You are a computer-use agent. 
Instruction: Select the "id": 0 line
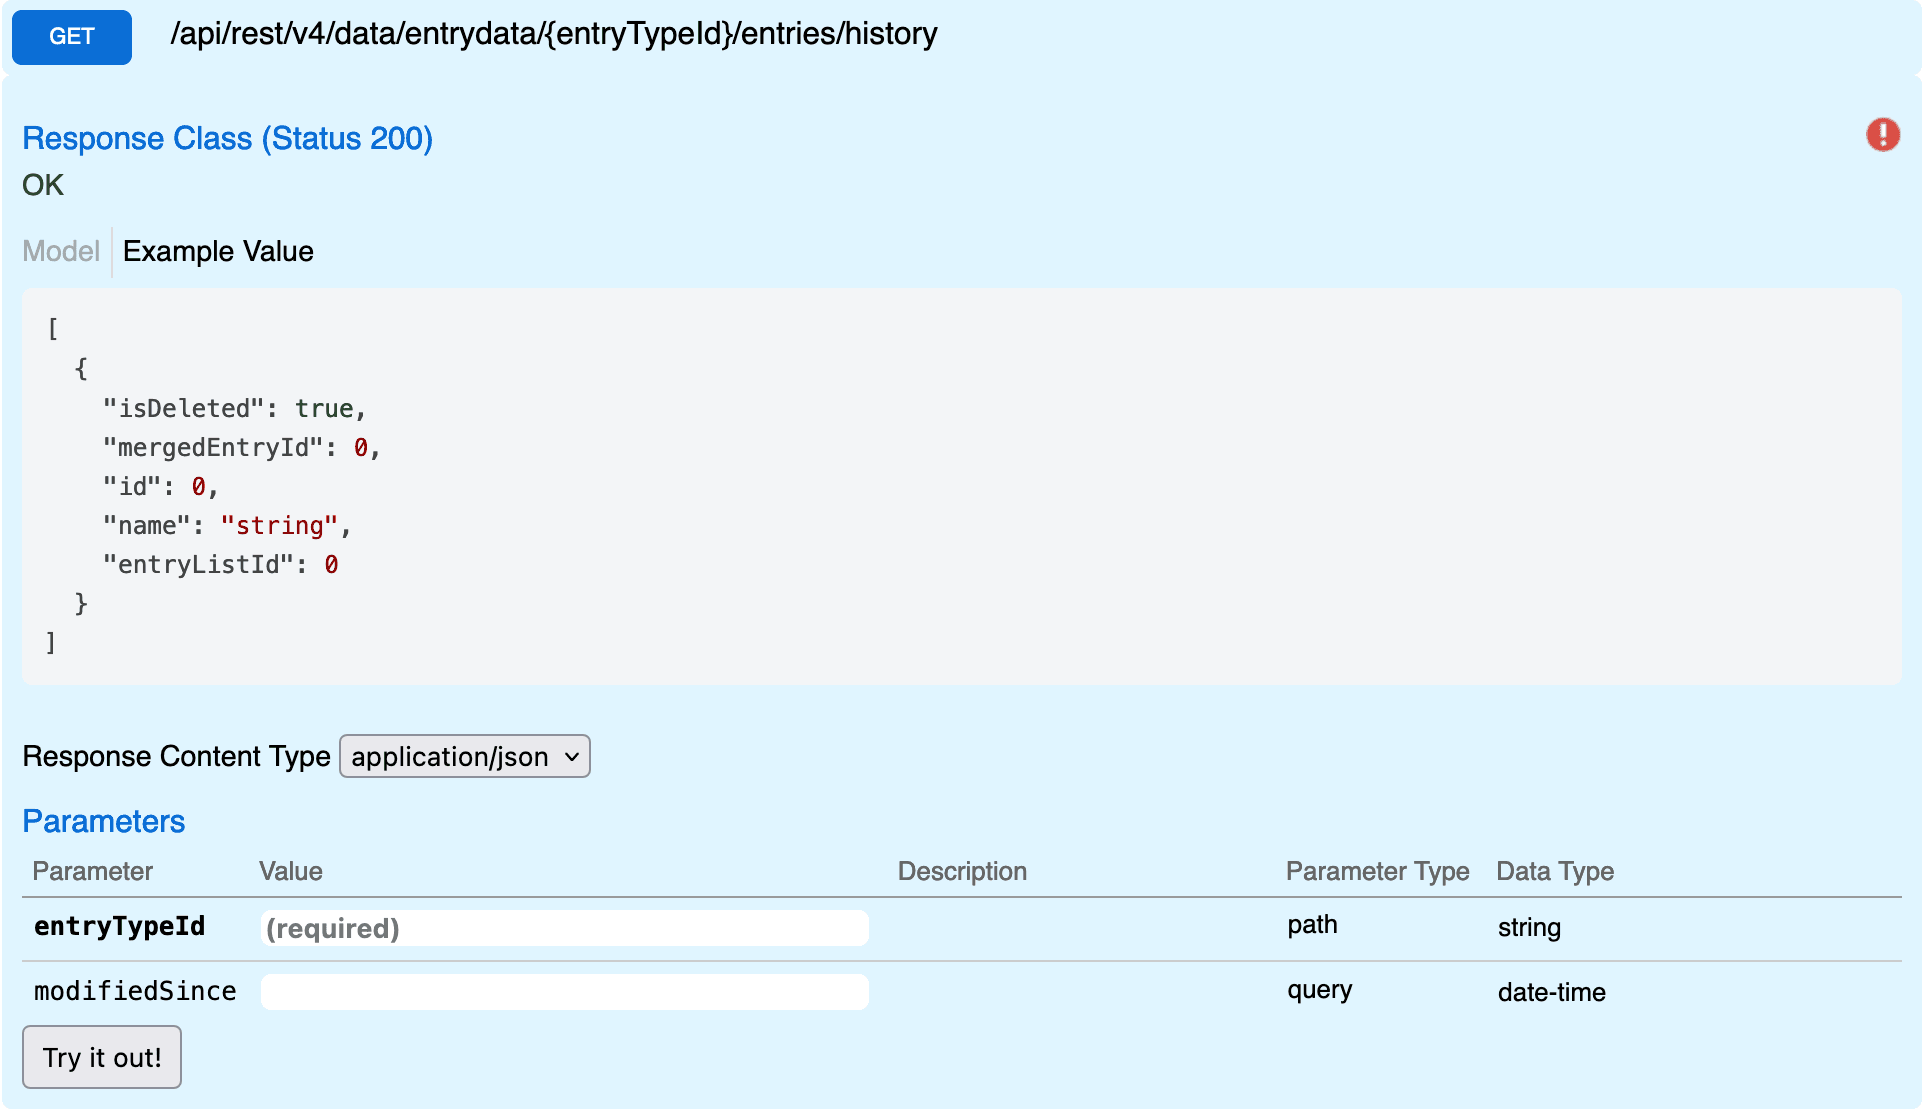(x=161, y=486)
